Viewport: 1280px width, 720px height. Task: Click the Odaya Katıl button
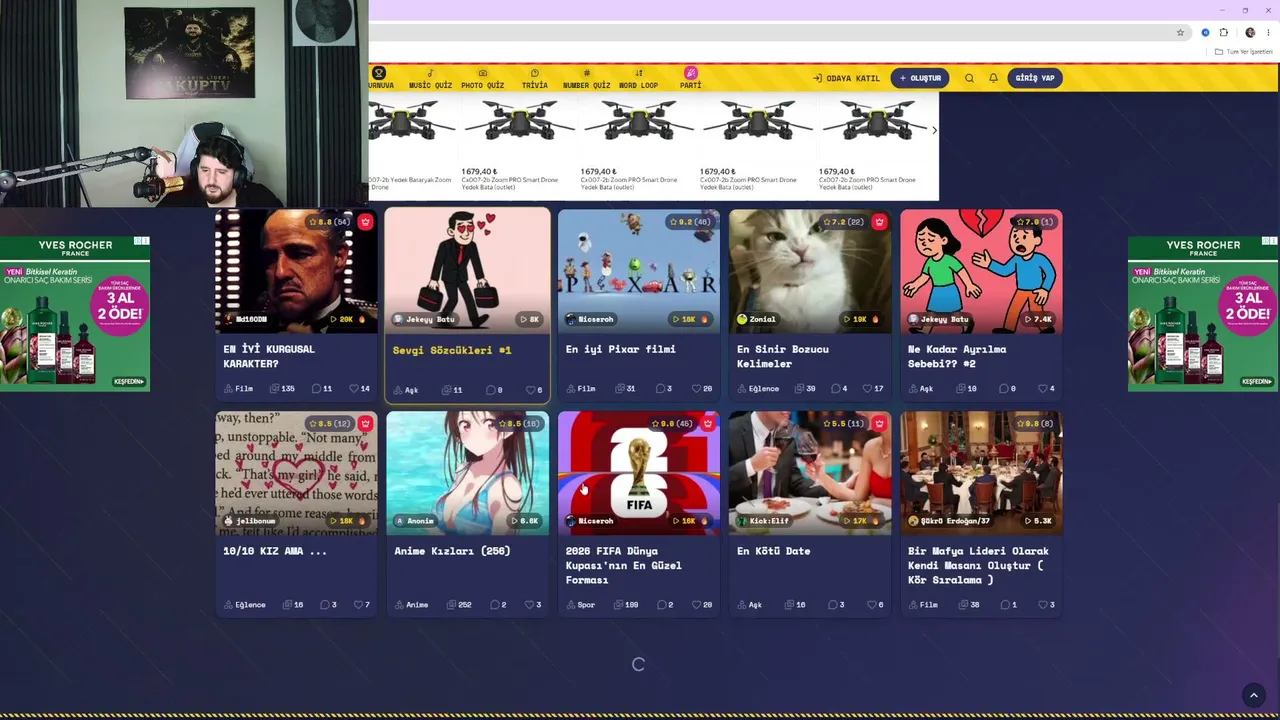[x=846, y=78]
